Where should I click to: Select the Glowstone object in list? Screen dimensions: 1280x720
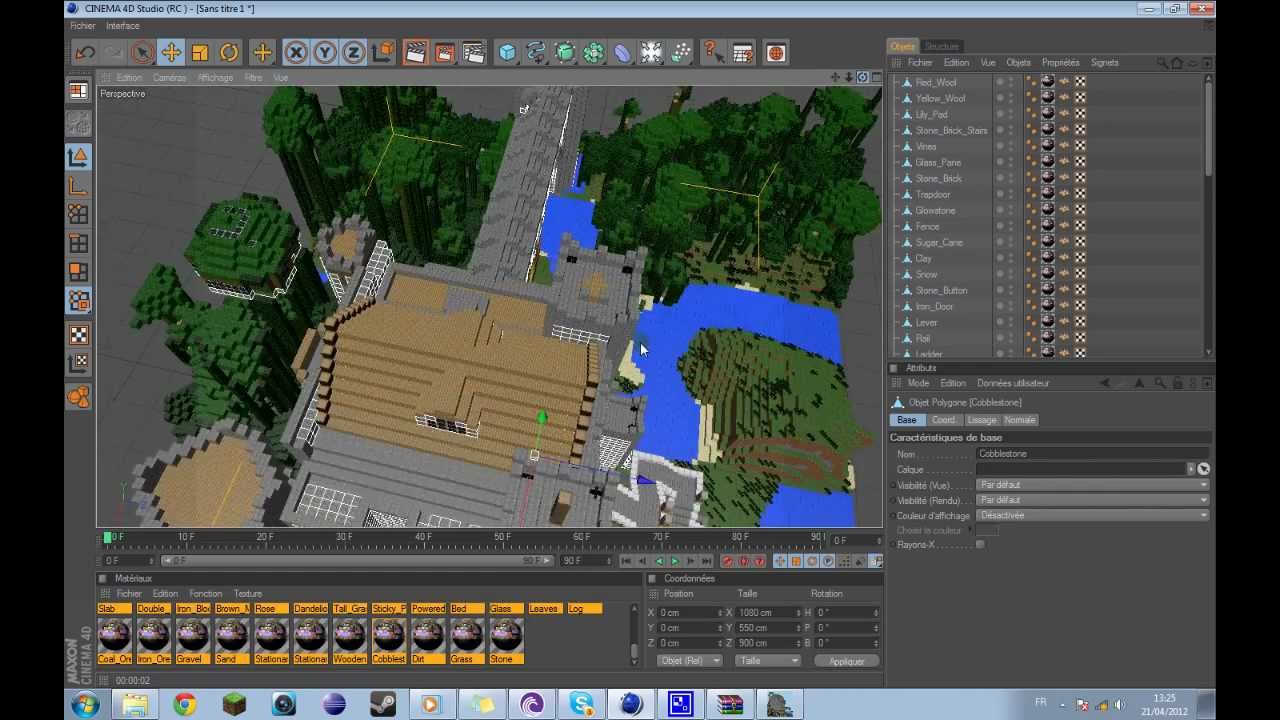(x=935, y=210)
